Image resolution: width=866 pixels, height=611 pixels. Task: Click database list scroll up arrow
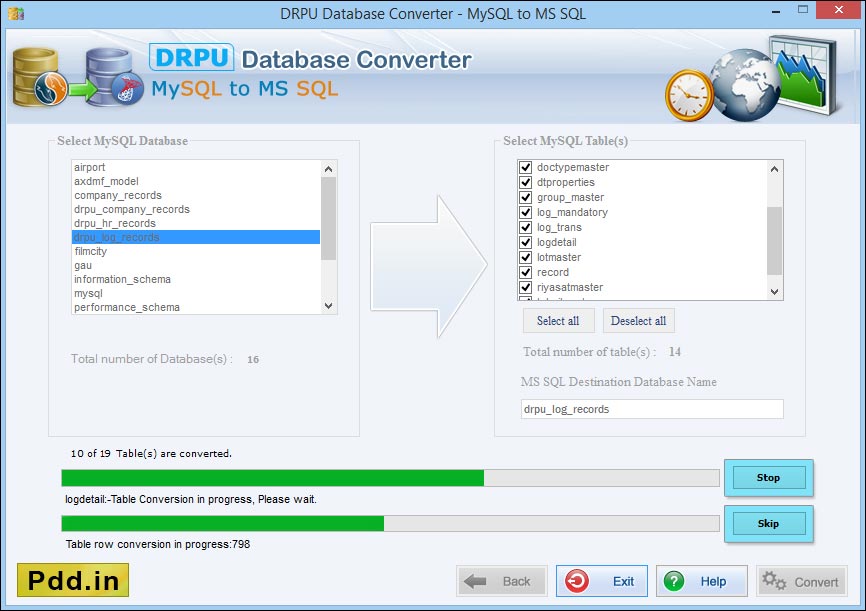(329, 169)
